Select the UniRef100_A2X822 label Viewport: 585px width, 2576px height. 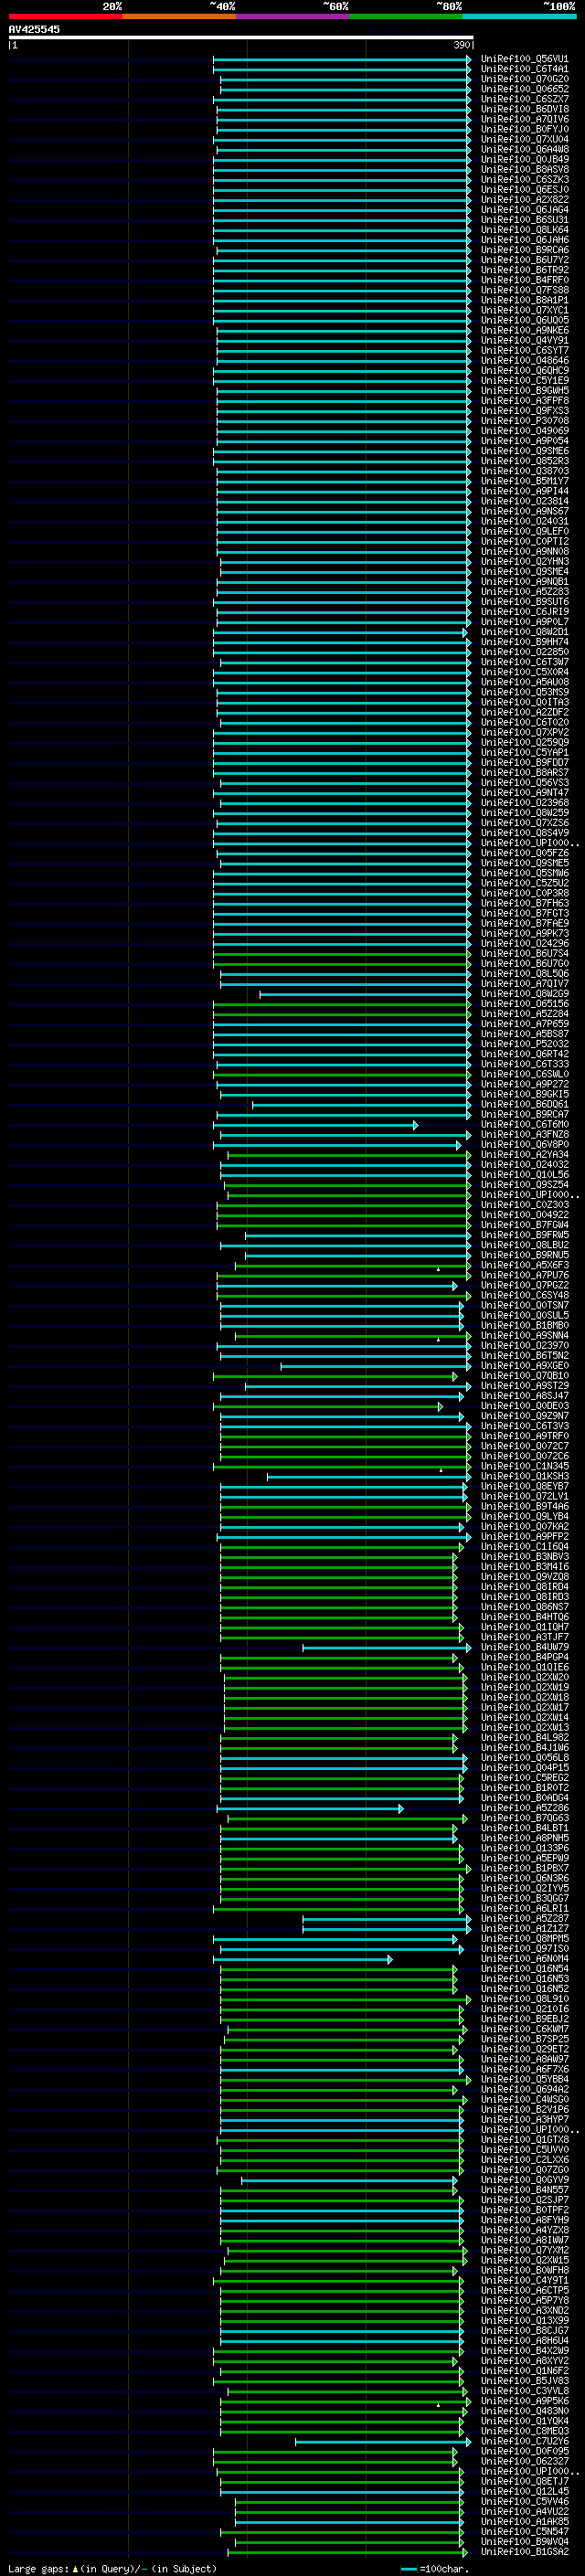[525, 199]
